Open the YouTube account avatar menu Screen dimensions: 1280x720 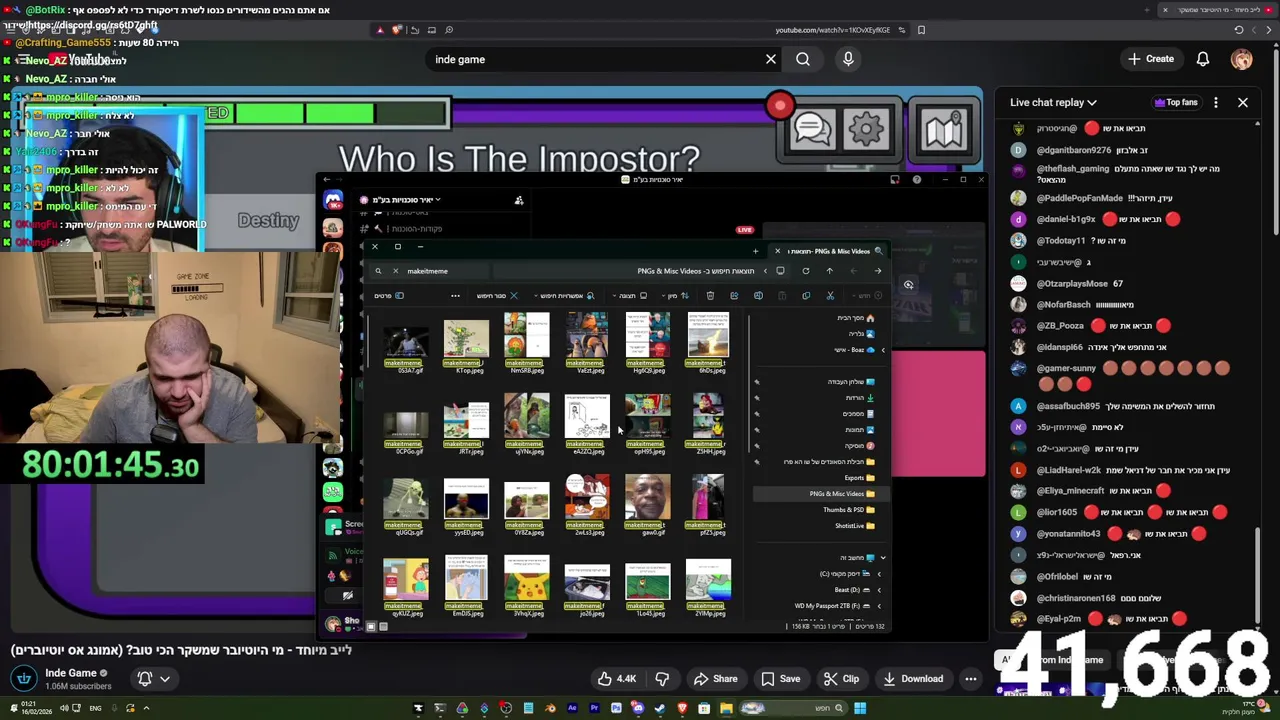click(x=1242, y=59)
